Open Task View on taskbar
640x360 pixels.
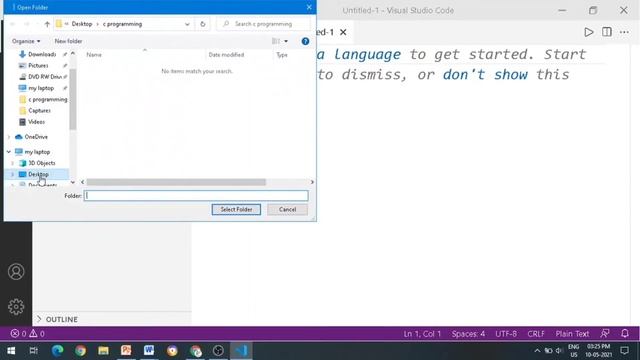click(34, 351)
